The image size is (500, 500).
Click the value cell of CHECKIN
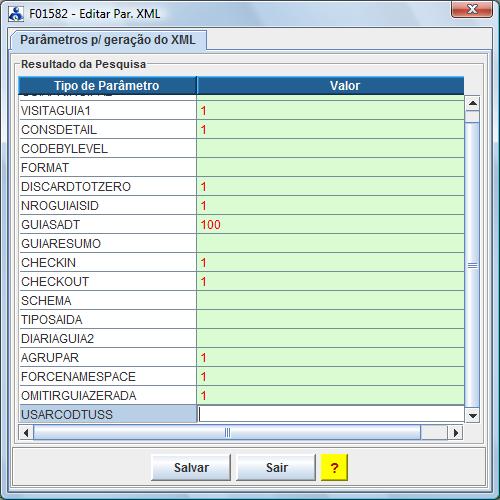pos(331,262)
